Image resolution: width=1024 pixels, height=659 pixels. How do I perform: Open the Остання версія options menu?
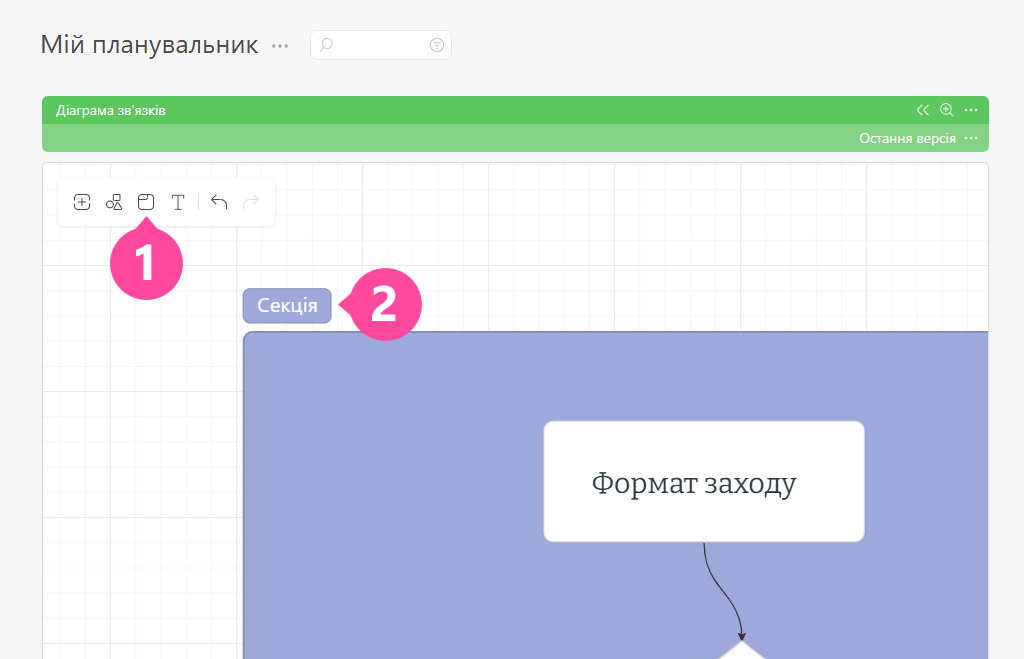pos(971,138)
